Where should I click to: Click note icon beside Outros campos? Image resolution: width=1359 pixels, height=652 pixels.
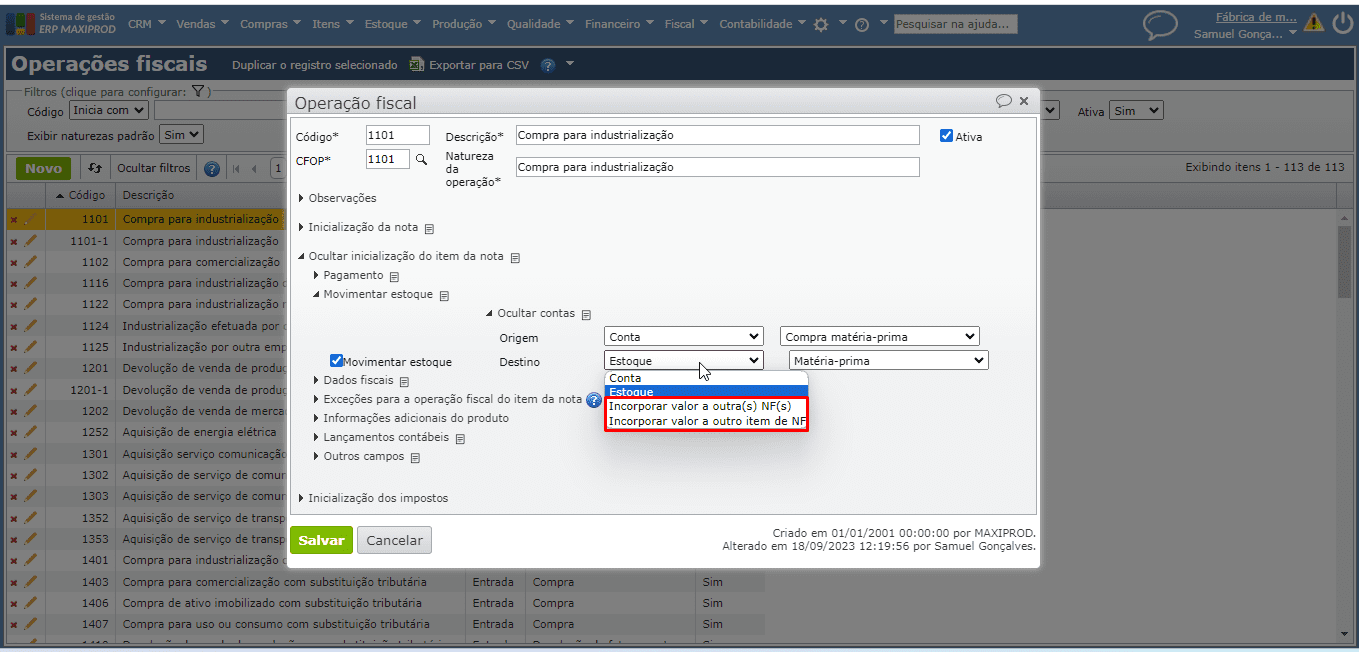(415, 457)
